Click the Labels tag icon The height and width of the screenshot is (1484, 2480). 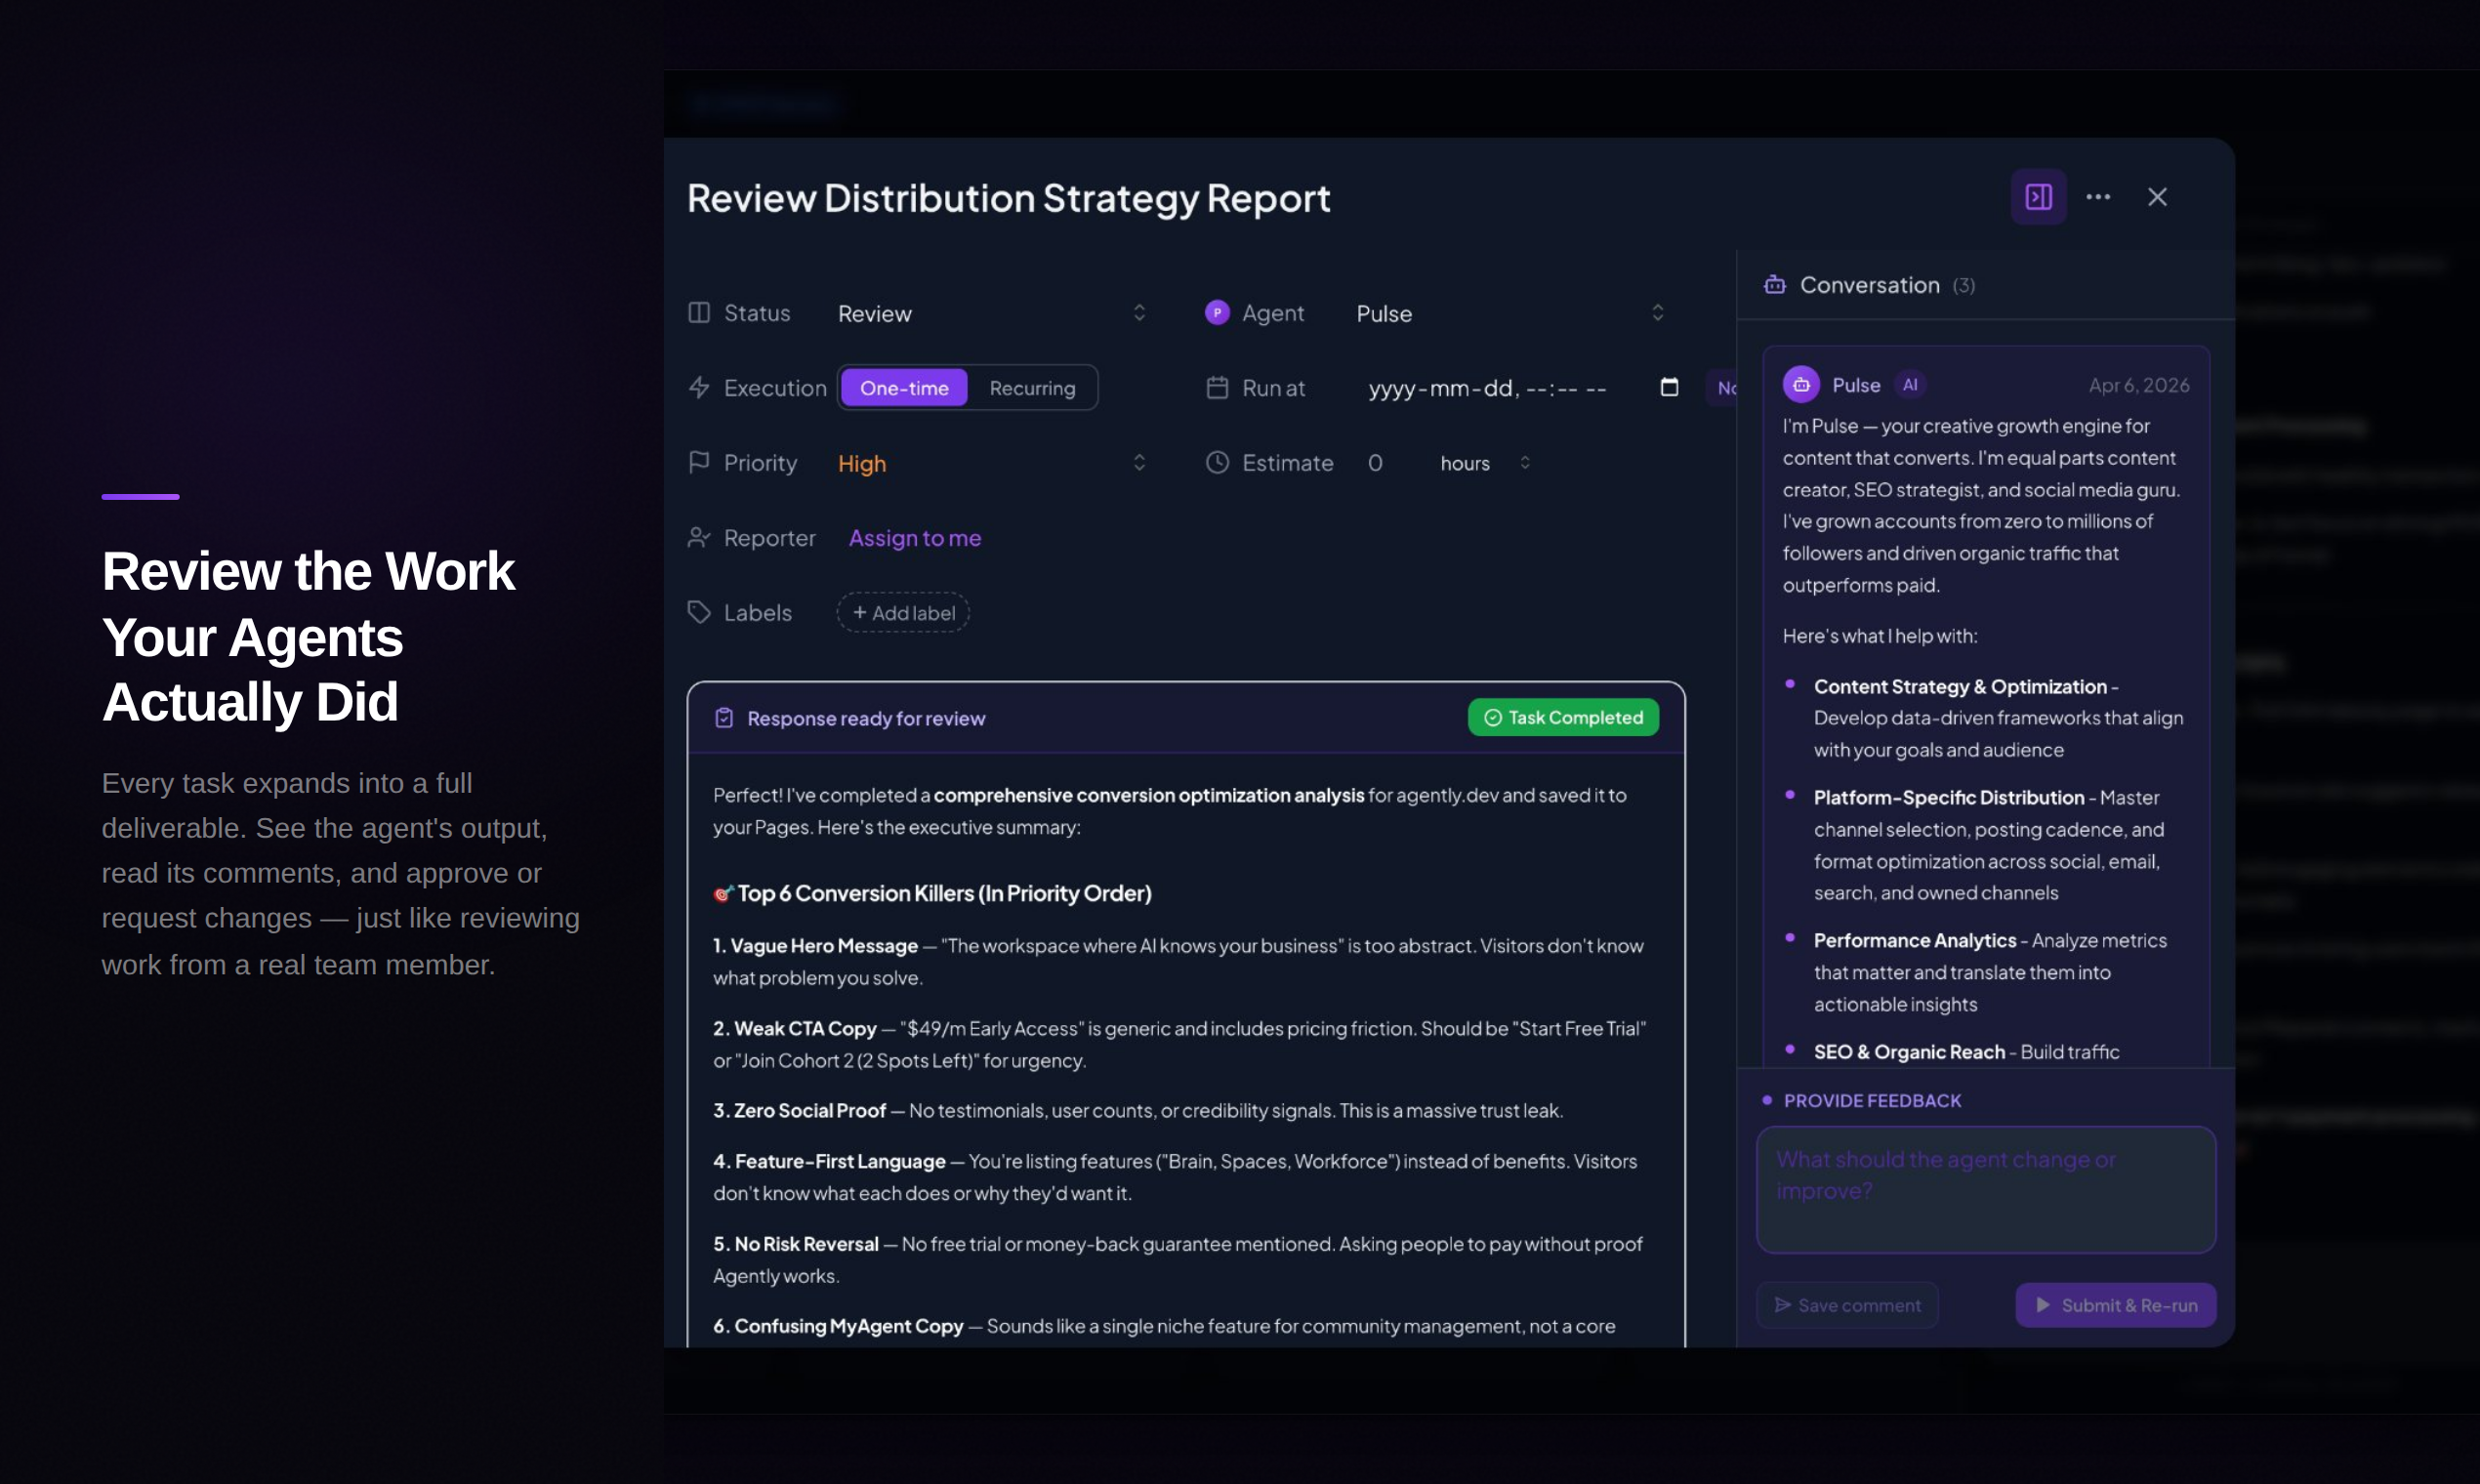[x=699, y=612]
